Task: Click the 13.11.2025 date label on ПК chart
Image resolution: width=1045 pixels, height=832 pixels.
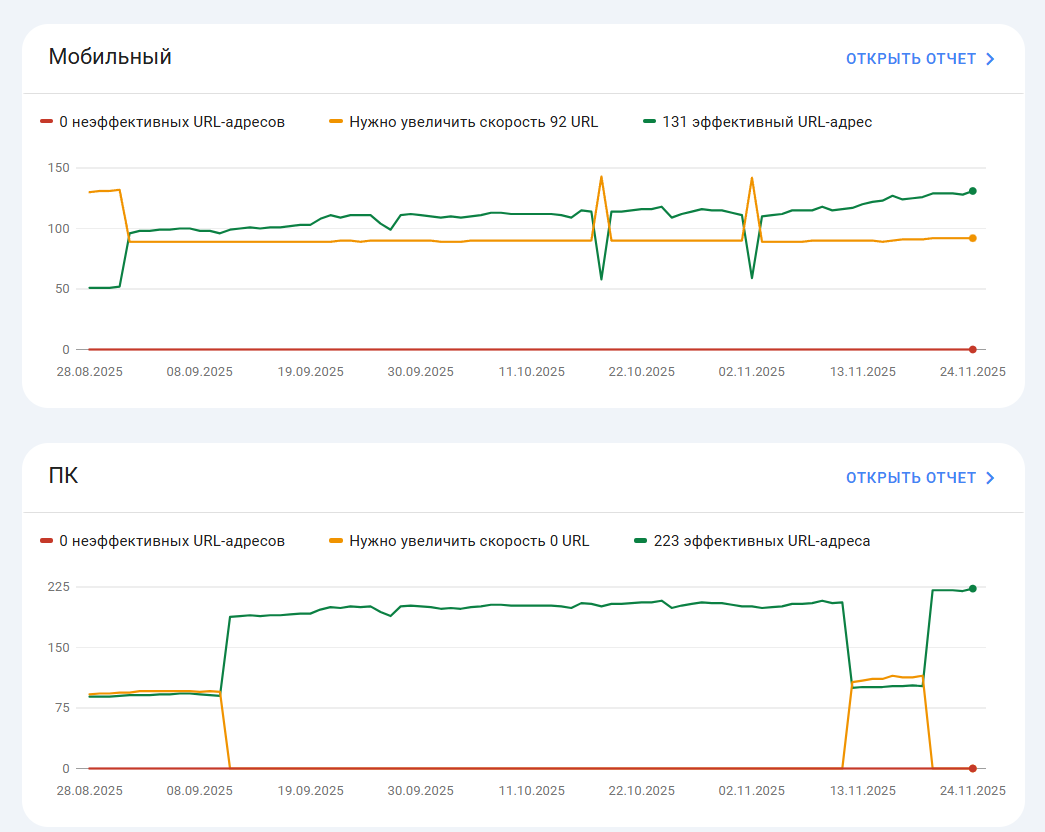Action: 863,791
